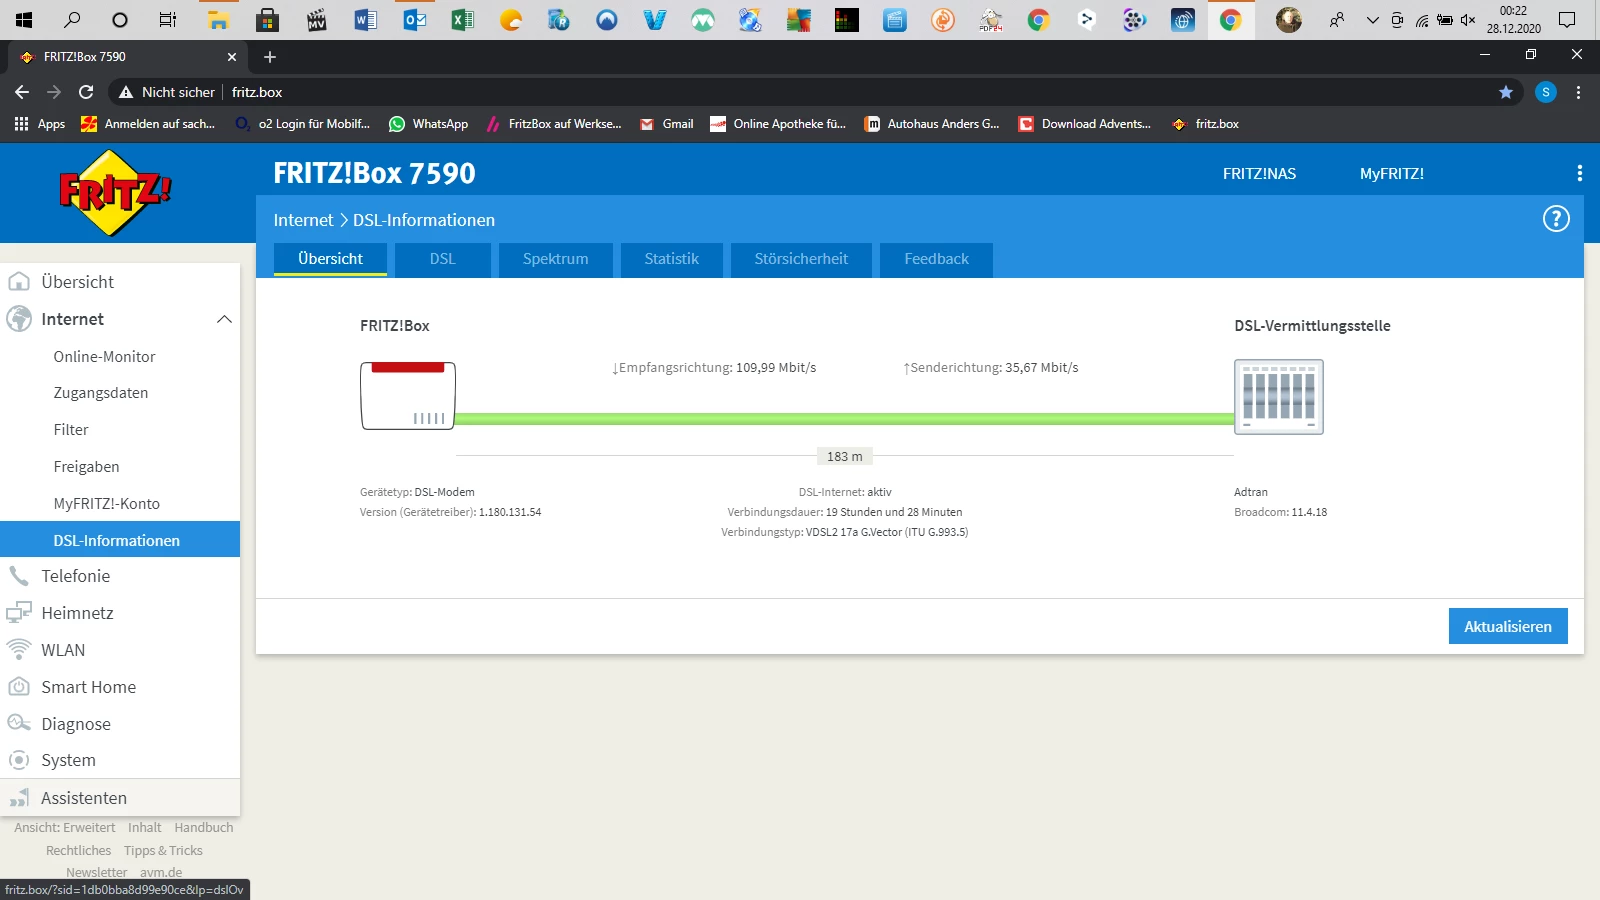Open Heimnetz via the network devices icon
The width and height of the screenshot is (1600, 900).
click(19, 613)
